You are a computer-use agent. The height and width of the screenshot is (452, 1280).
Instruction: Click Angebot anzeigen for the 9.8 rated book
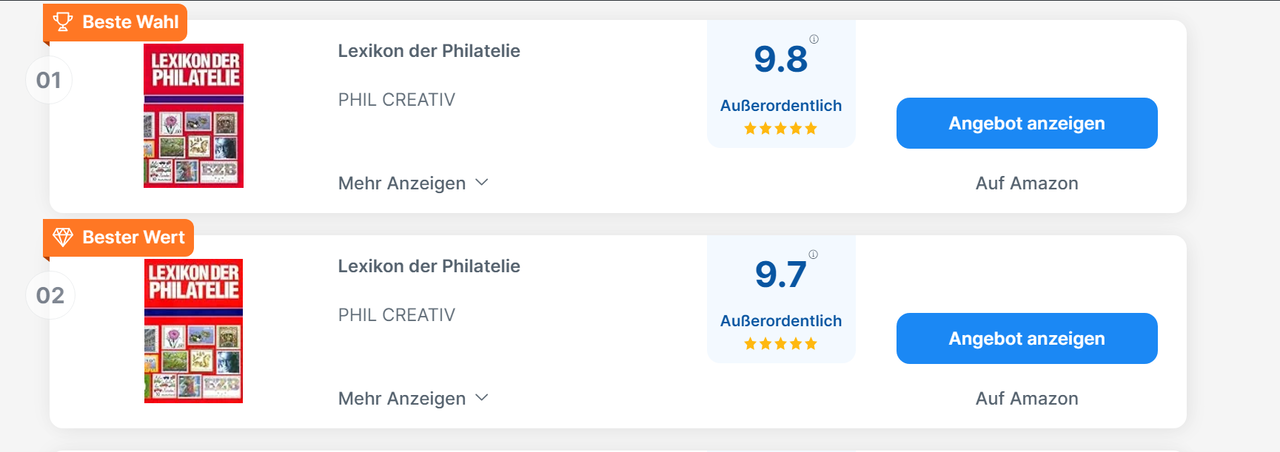pyautogui.click(x=1027, y=123)
